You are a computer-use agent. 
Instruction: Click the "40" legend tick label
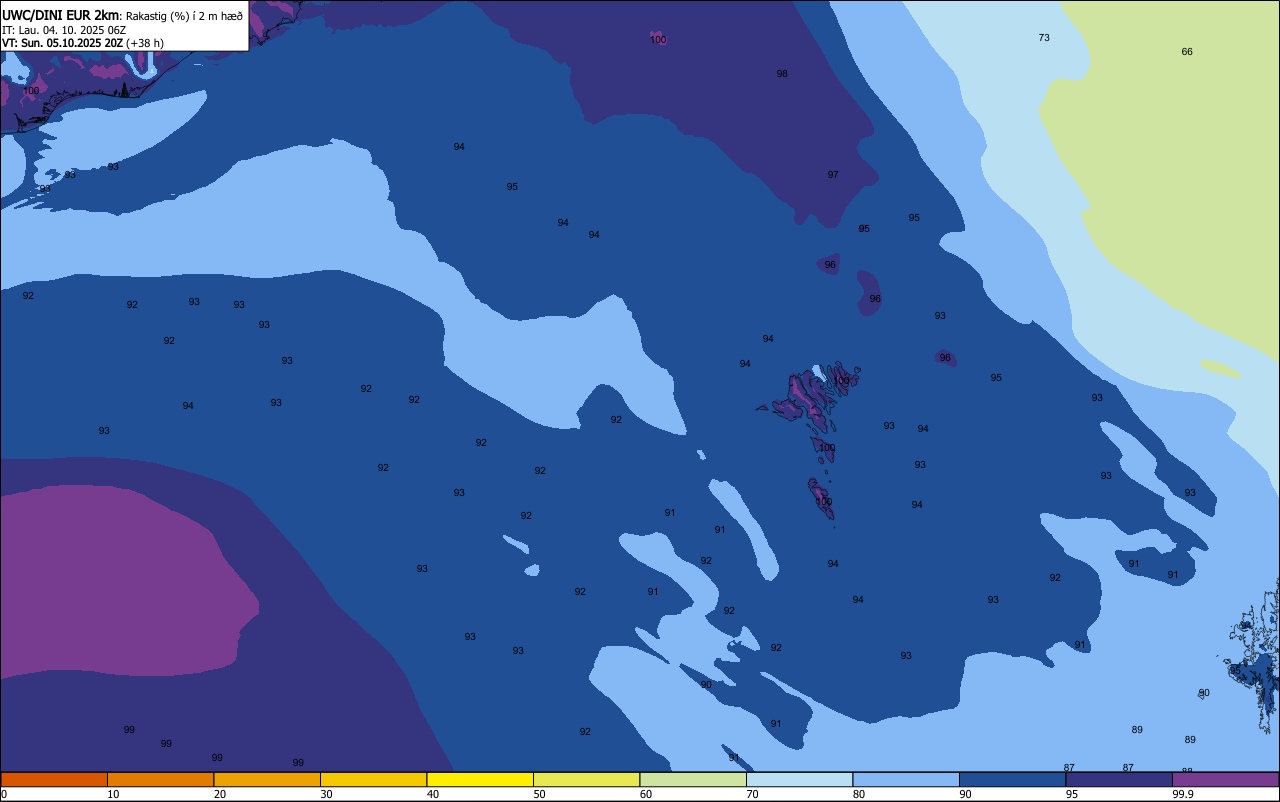click(433, 794)
